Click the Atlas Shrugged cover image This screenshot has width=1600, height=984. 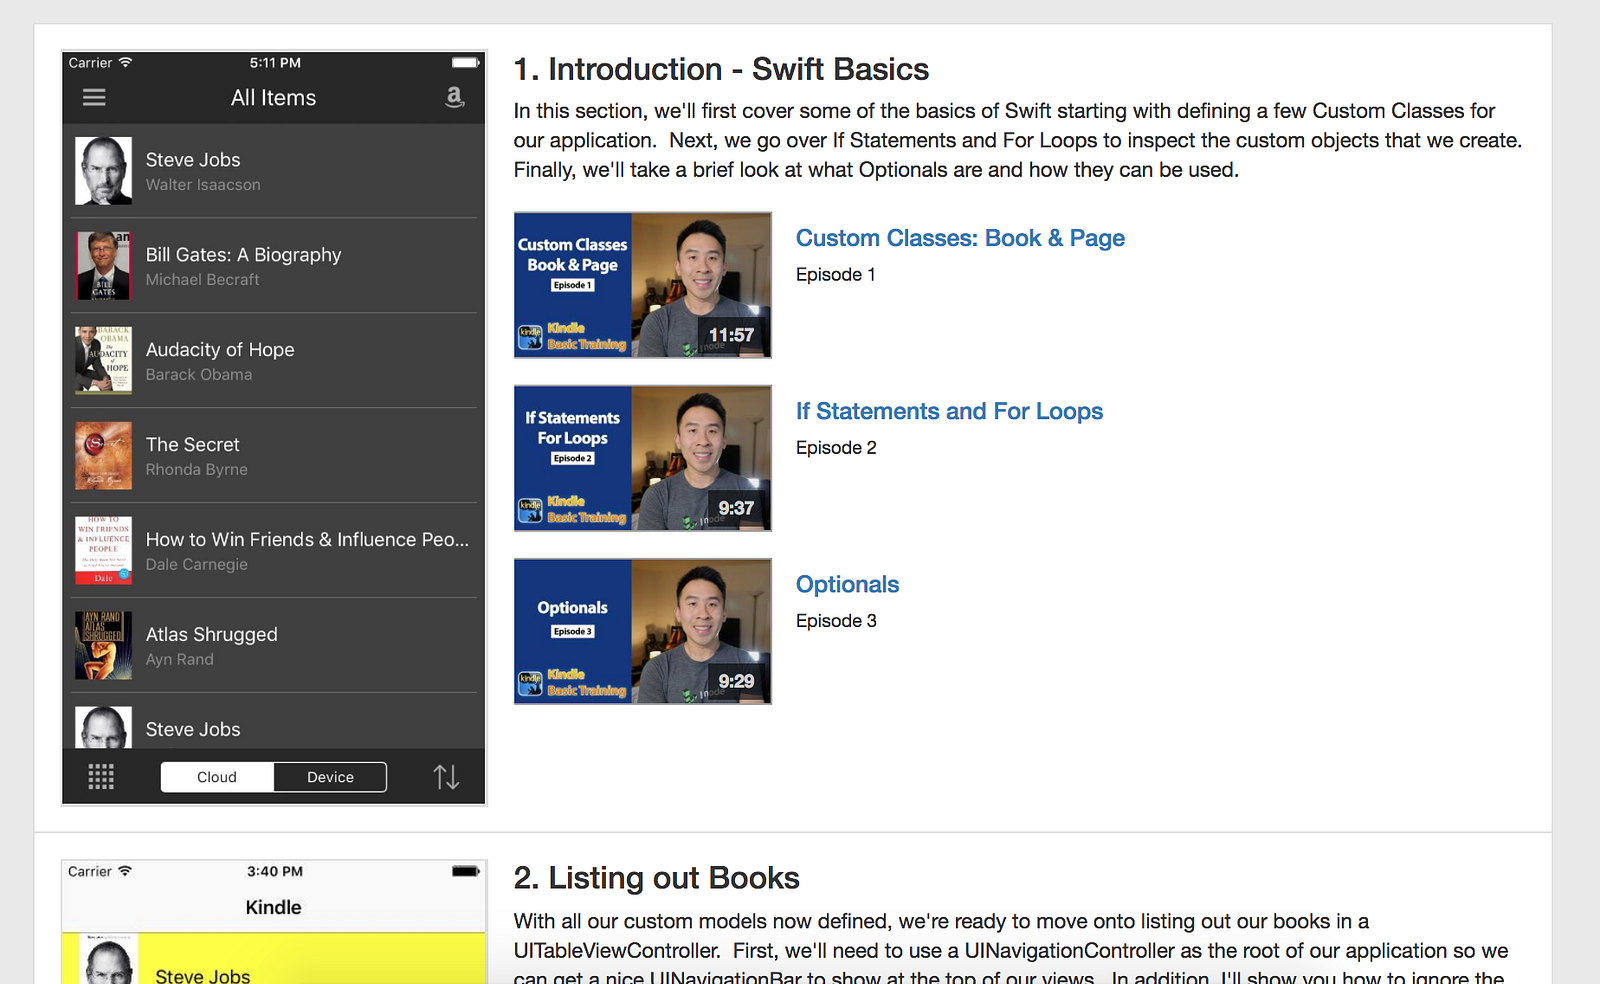[x=103, y=646]
